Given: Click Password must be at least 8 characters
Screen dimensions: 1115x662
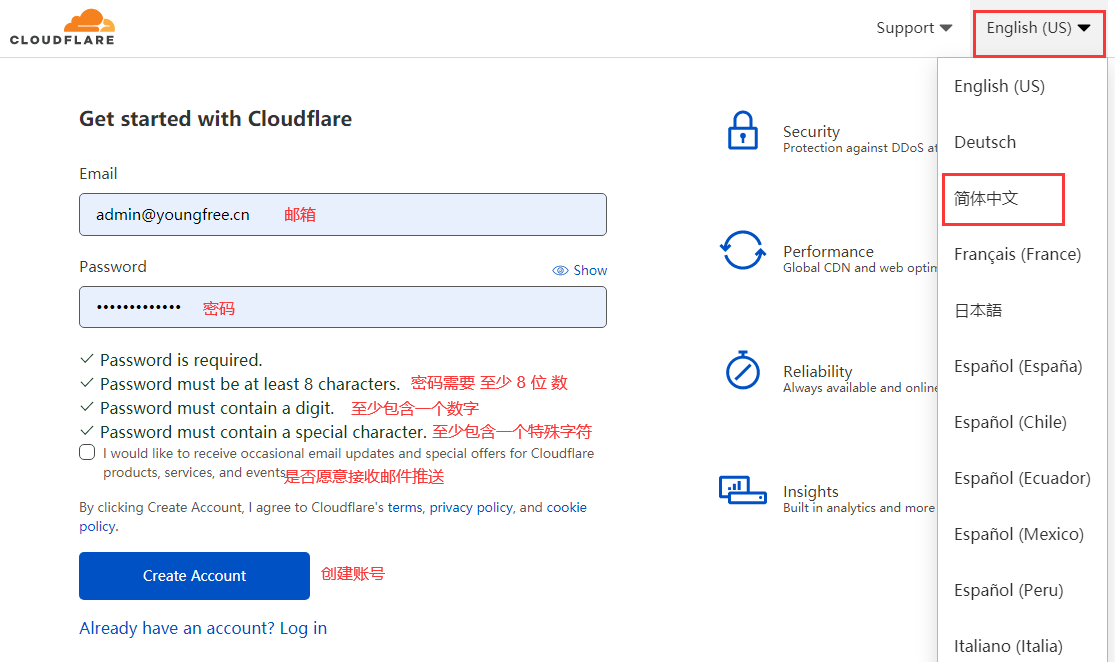Looking at the screenshot, I should [250, 384].
